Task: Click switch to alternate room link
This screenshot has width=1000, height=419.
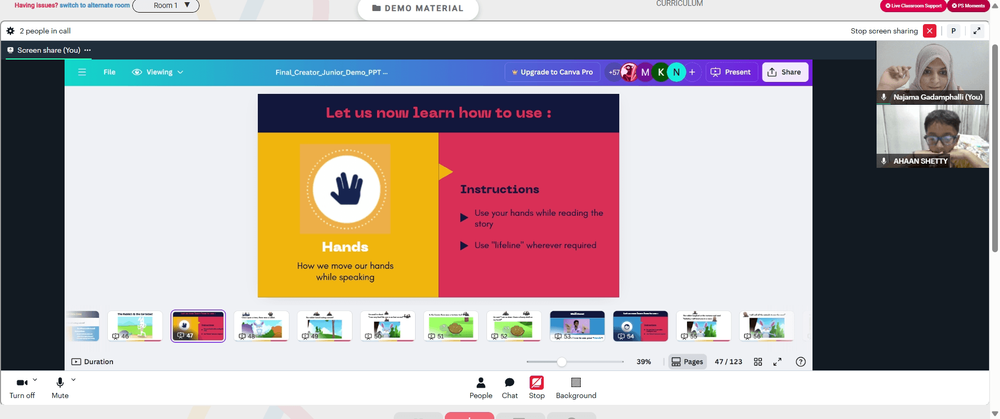Action: 95,5
